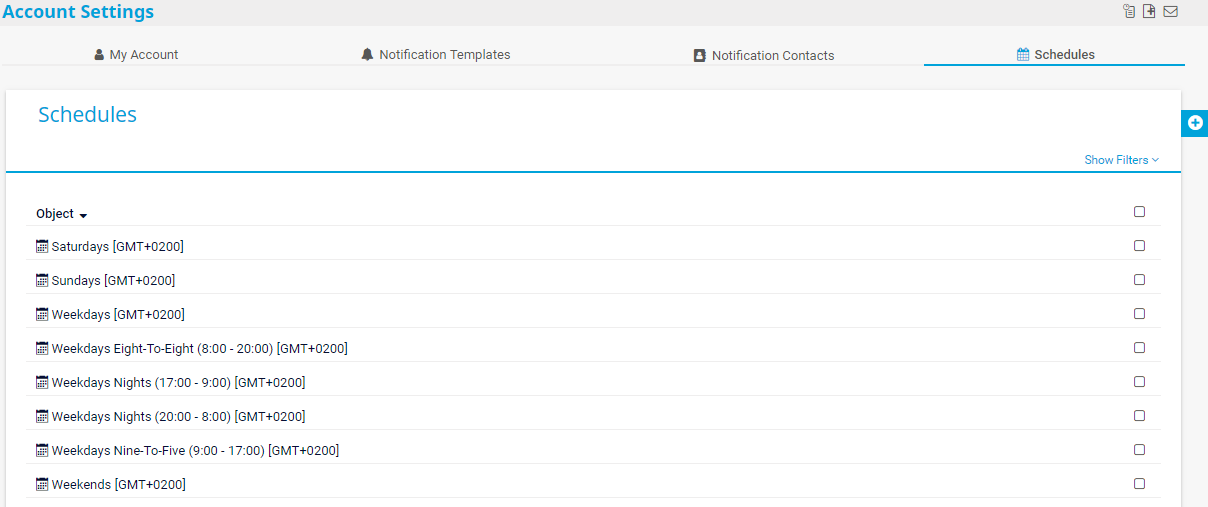Open the Weekdays Nights (17:00 - 9:00) schedule
The width and height of the screenshot is (1208, 507).
[x=178, y=383]
